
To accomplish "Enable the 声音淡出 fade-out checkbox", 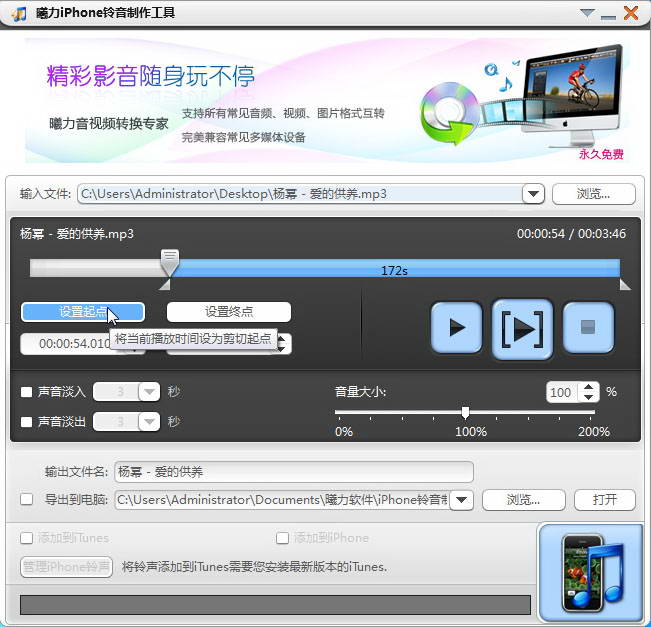I will [x=27, y=422].
